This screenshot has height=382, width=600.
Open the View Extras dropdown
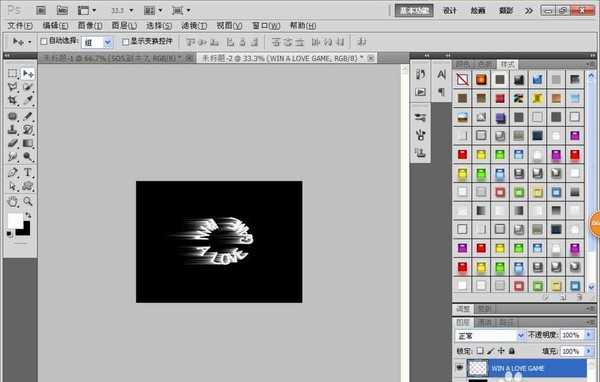87,10
